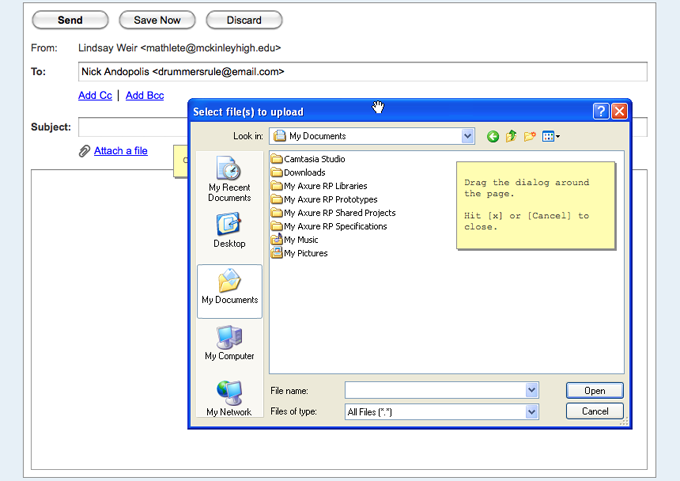Click the paperclip attachment icon
Viewport: 680px width, 481px height.
coord(84,151)
